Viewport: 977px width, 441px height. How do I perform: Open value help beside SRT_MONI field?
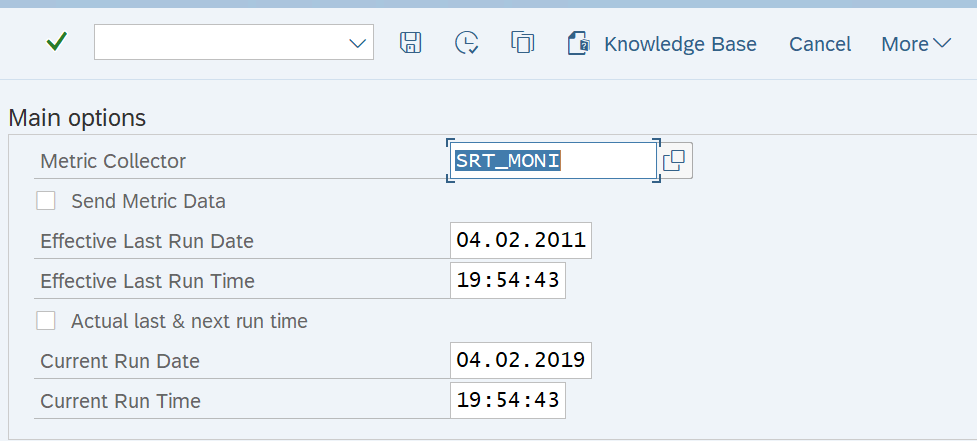coord(675,160)
